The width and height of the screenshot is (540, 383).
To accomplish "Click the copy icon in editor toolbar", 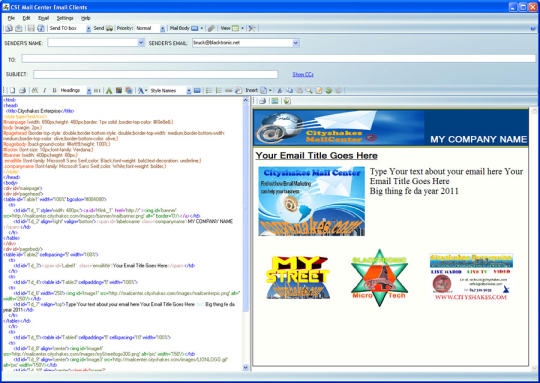I will pyautogui.click(x=290, y=90).
